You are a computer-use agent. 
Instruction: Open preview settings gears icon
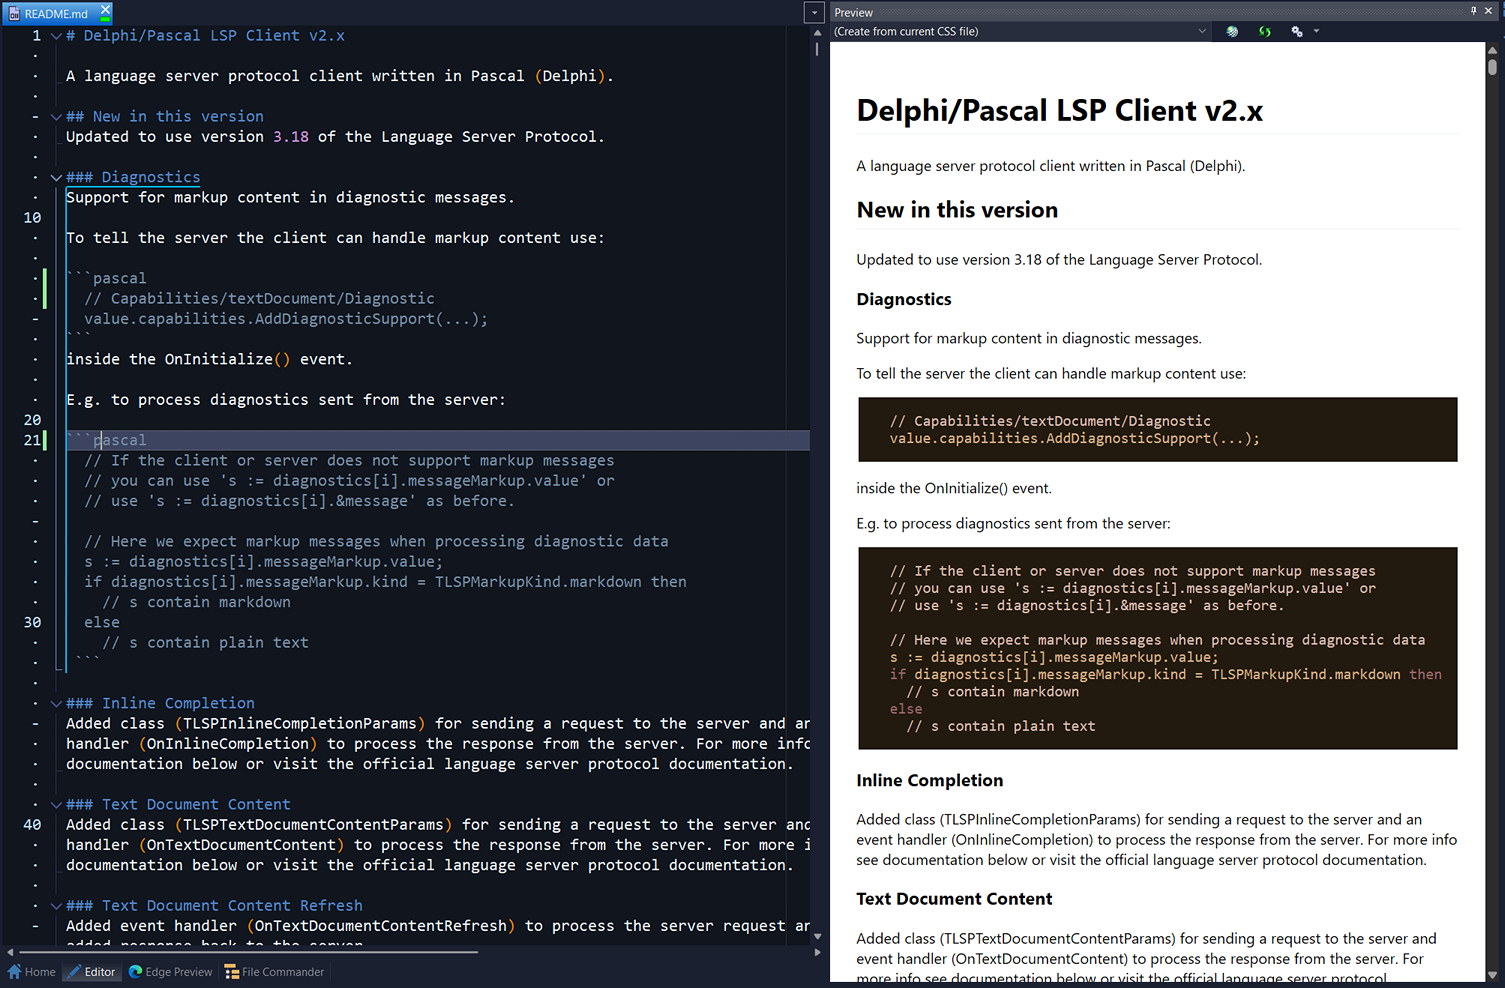1297,32
